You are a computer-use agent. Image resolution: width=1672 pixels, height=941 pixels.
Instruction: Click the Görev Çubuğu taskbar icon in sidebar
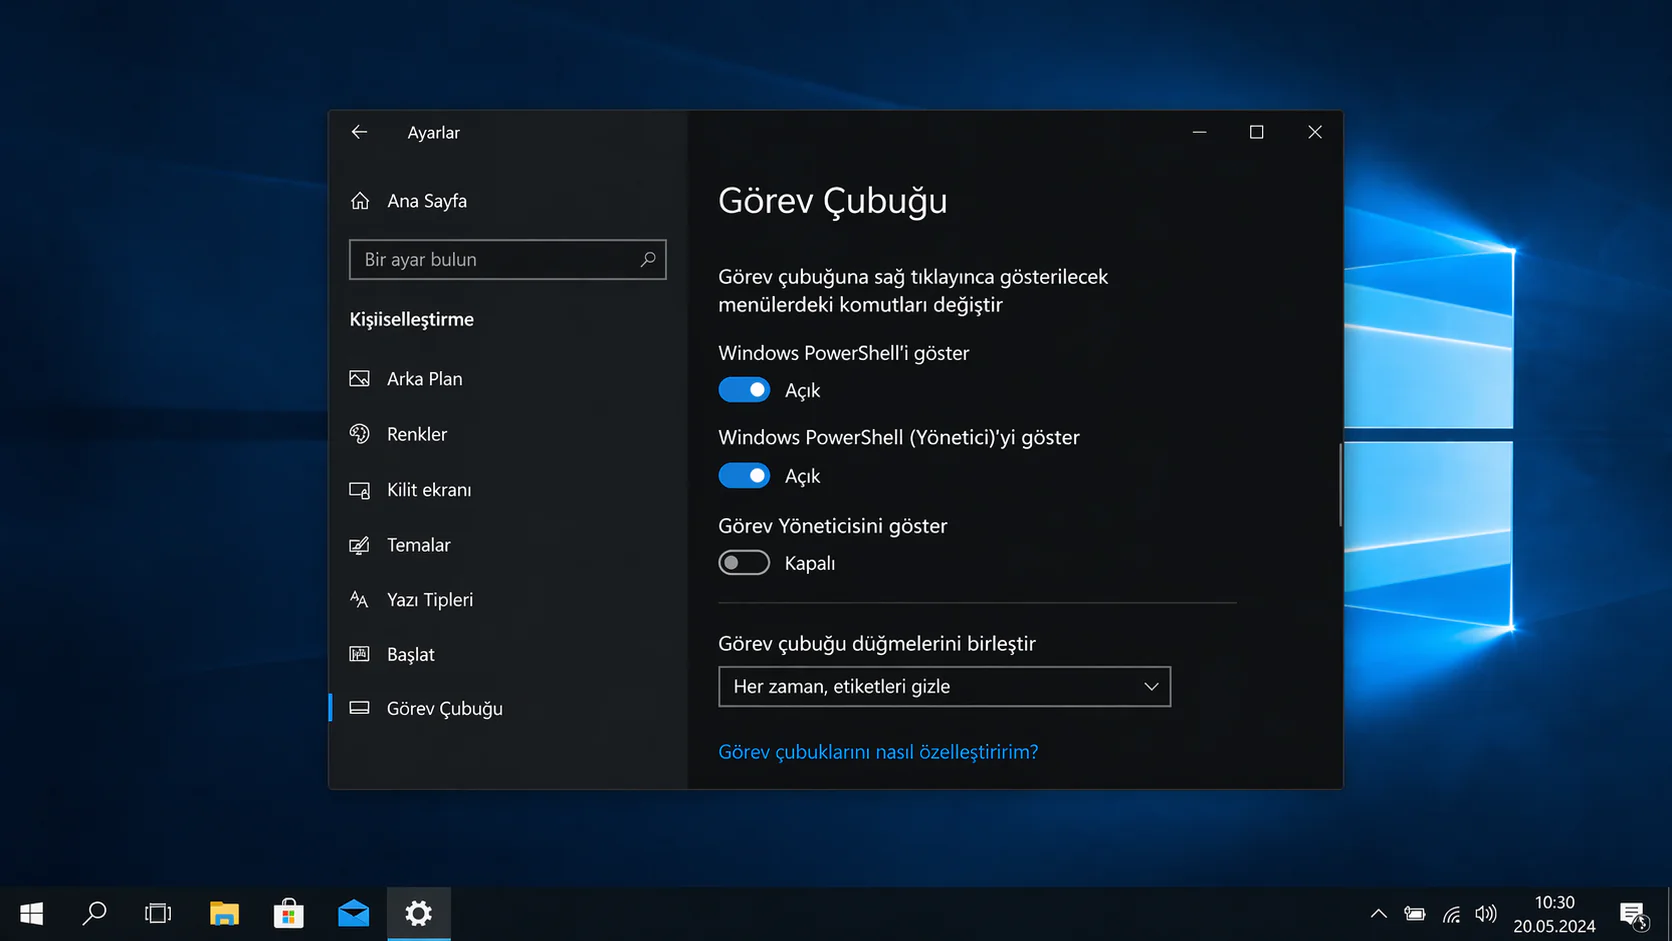360,708
